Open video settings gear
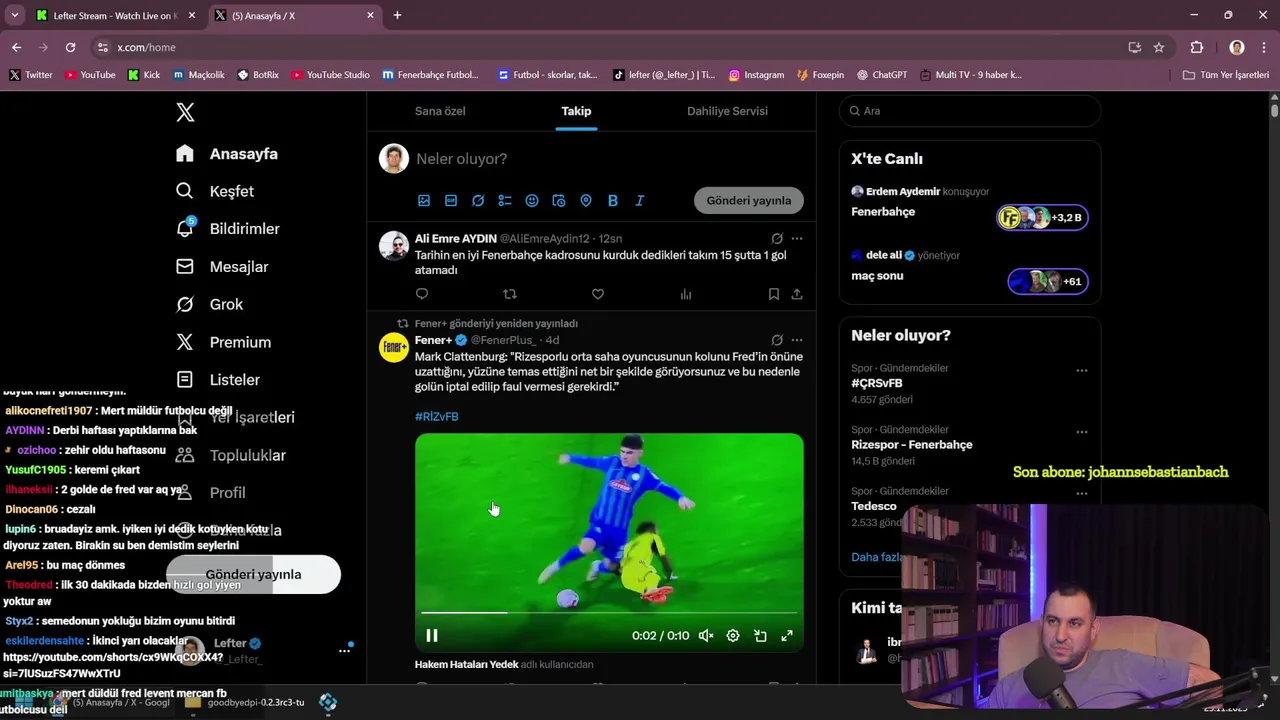Image resolution: width=1280 pixels, height=720 pixels. coord(733,636)
